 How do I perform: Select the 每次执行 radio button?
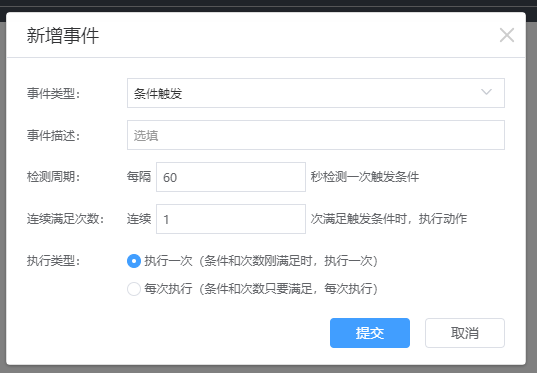pos(134,289)
